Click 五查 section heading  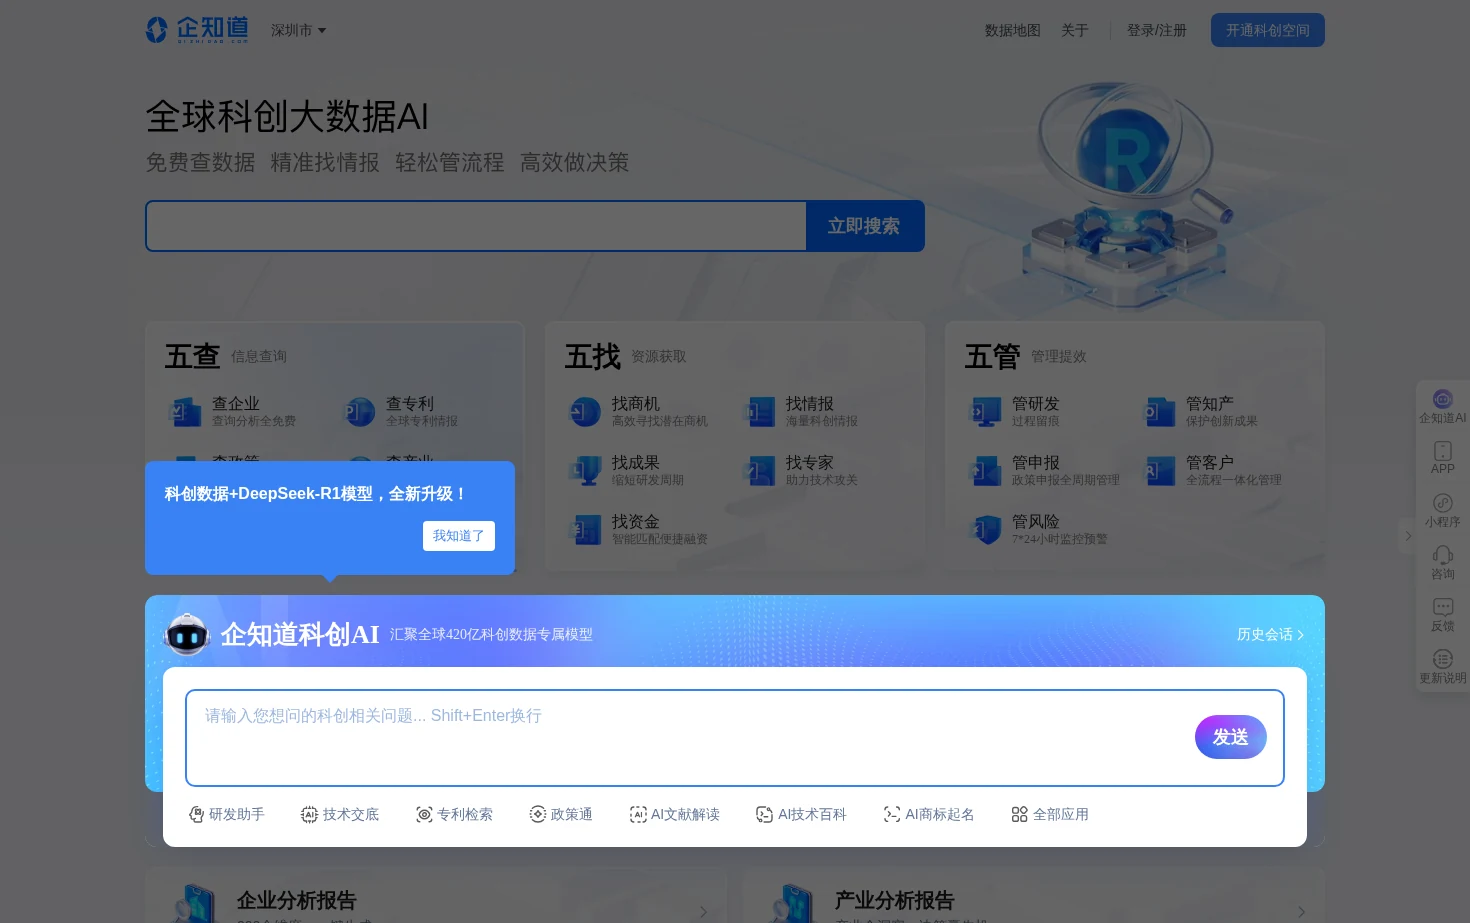[x=192, y=357]
